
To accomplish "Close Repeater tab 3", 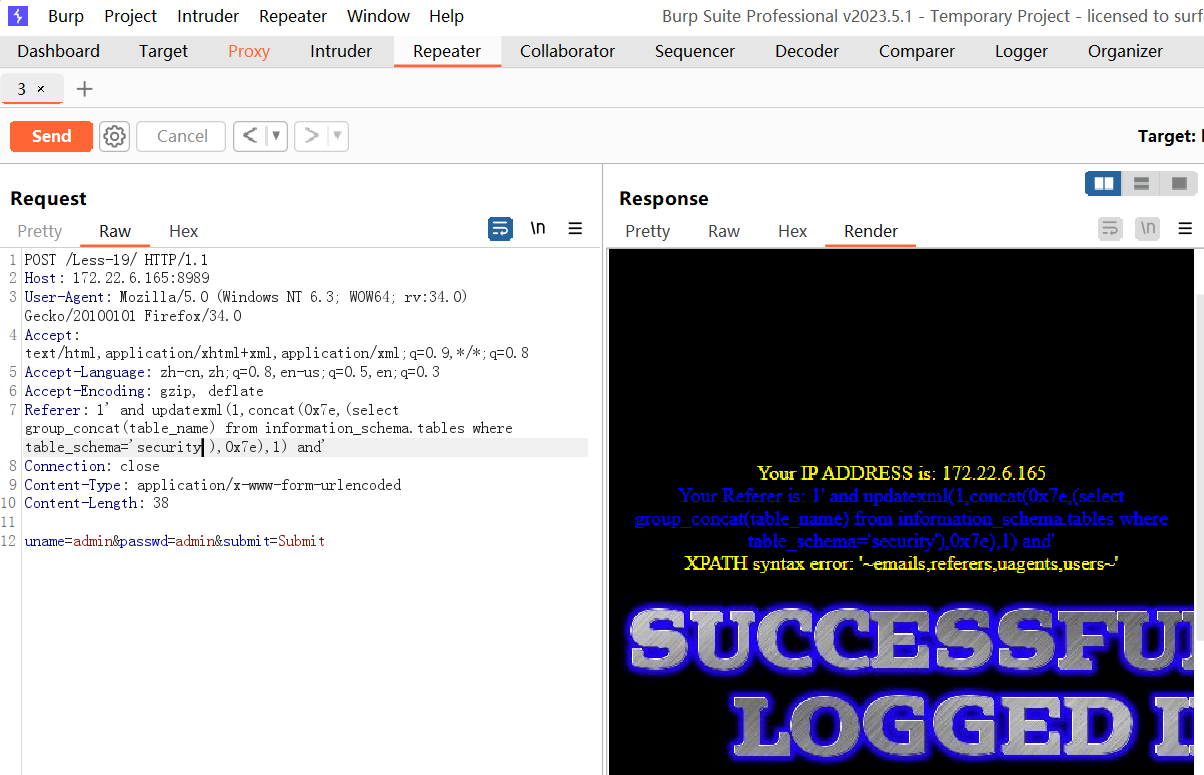I will (x=41, y=89).
